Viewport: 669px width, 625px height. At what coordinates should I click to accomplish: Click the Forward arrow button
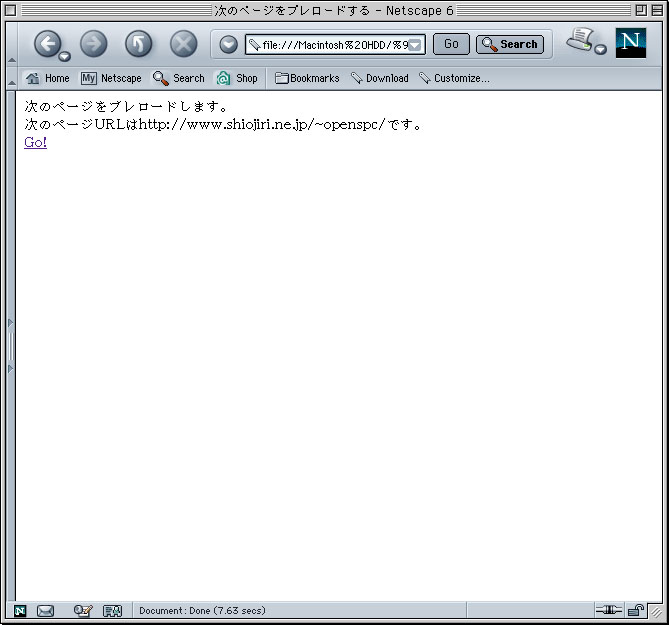click(x=93, y=44)
